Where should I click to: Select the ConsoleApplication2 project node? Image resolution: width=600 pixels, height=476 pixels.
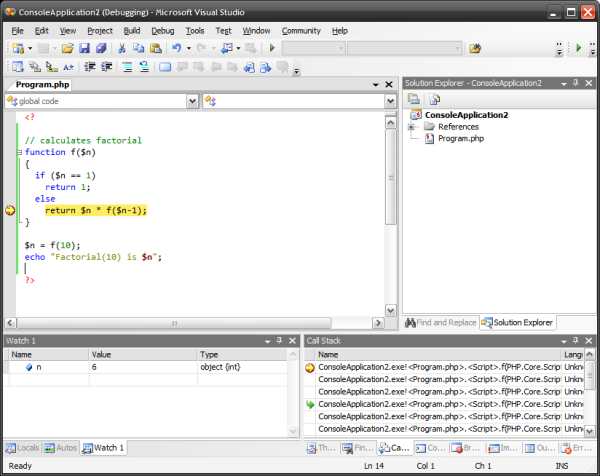[466, 115]
